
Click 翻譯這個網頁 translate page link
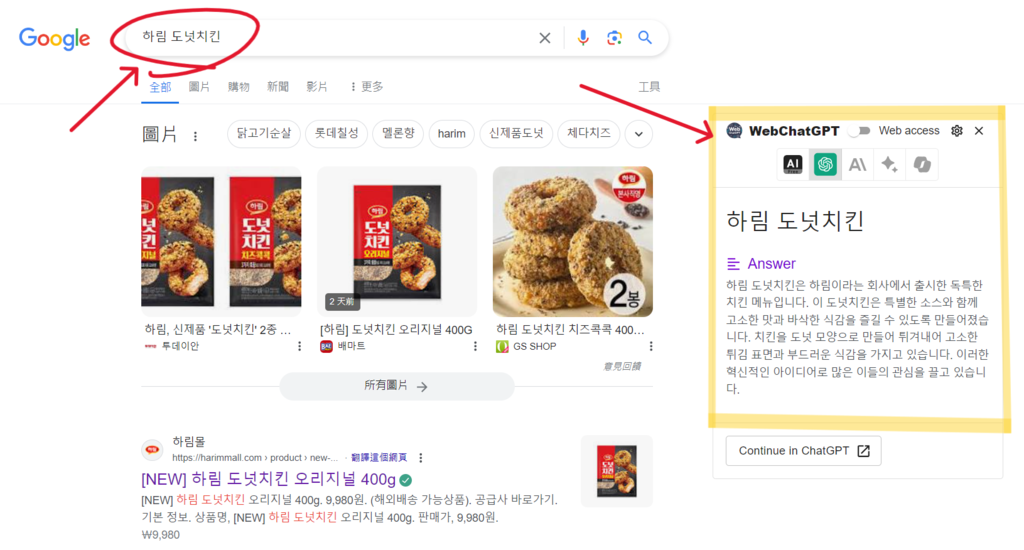[379, 458]
